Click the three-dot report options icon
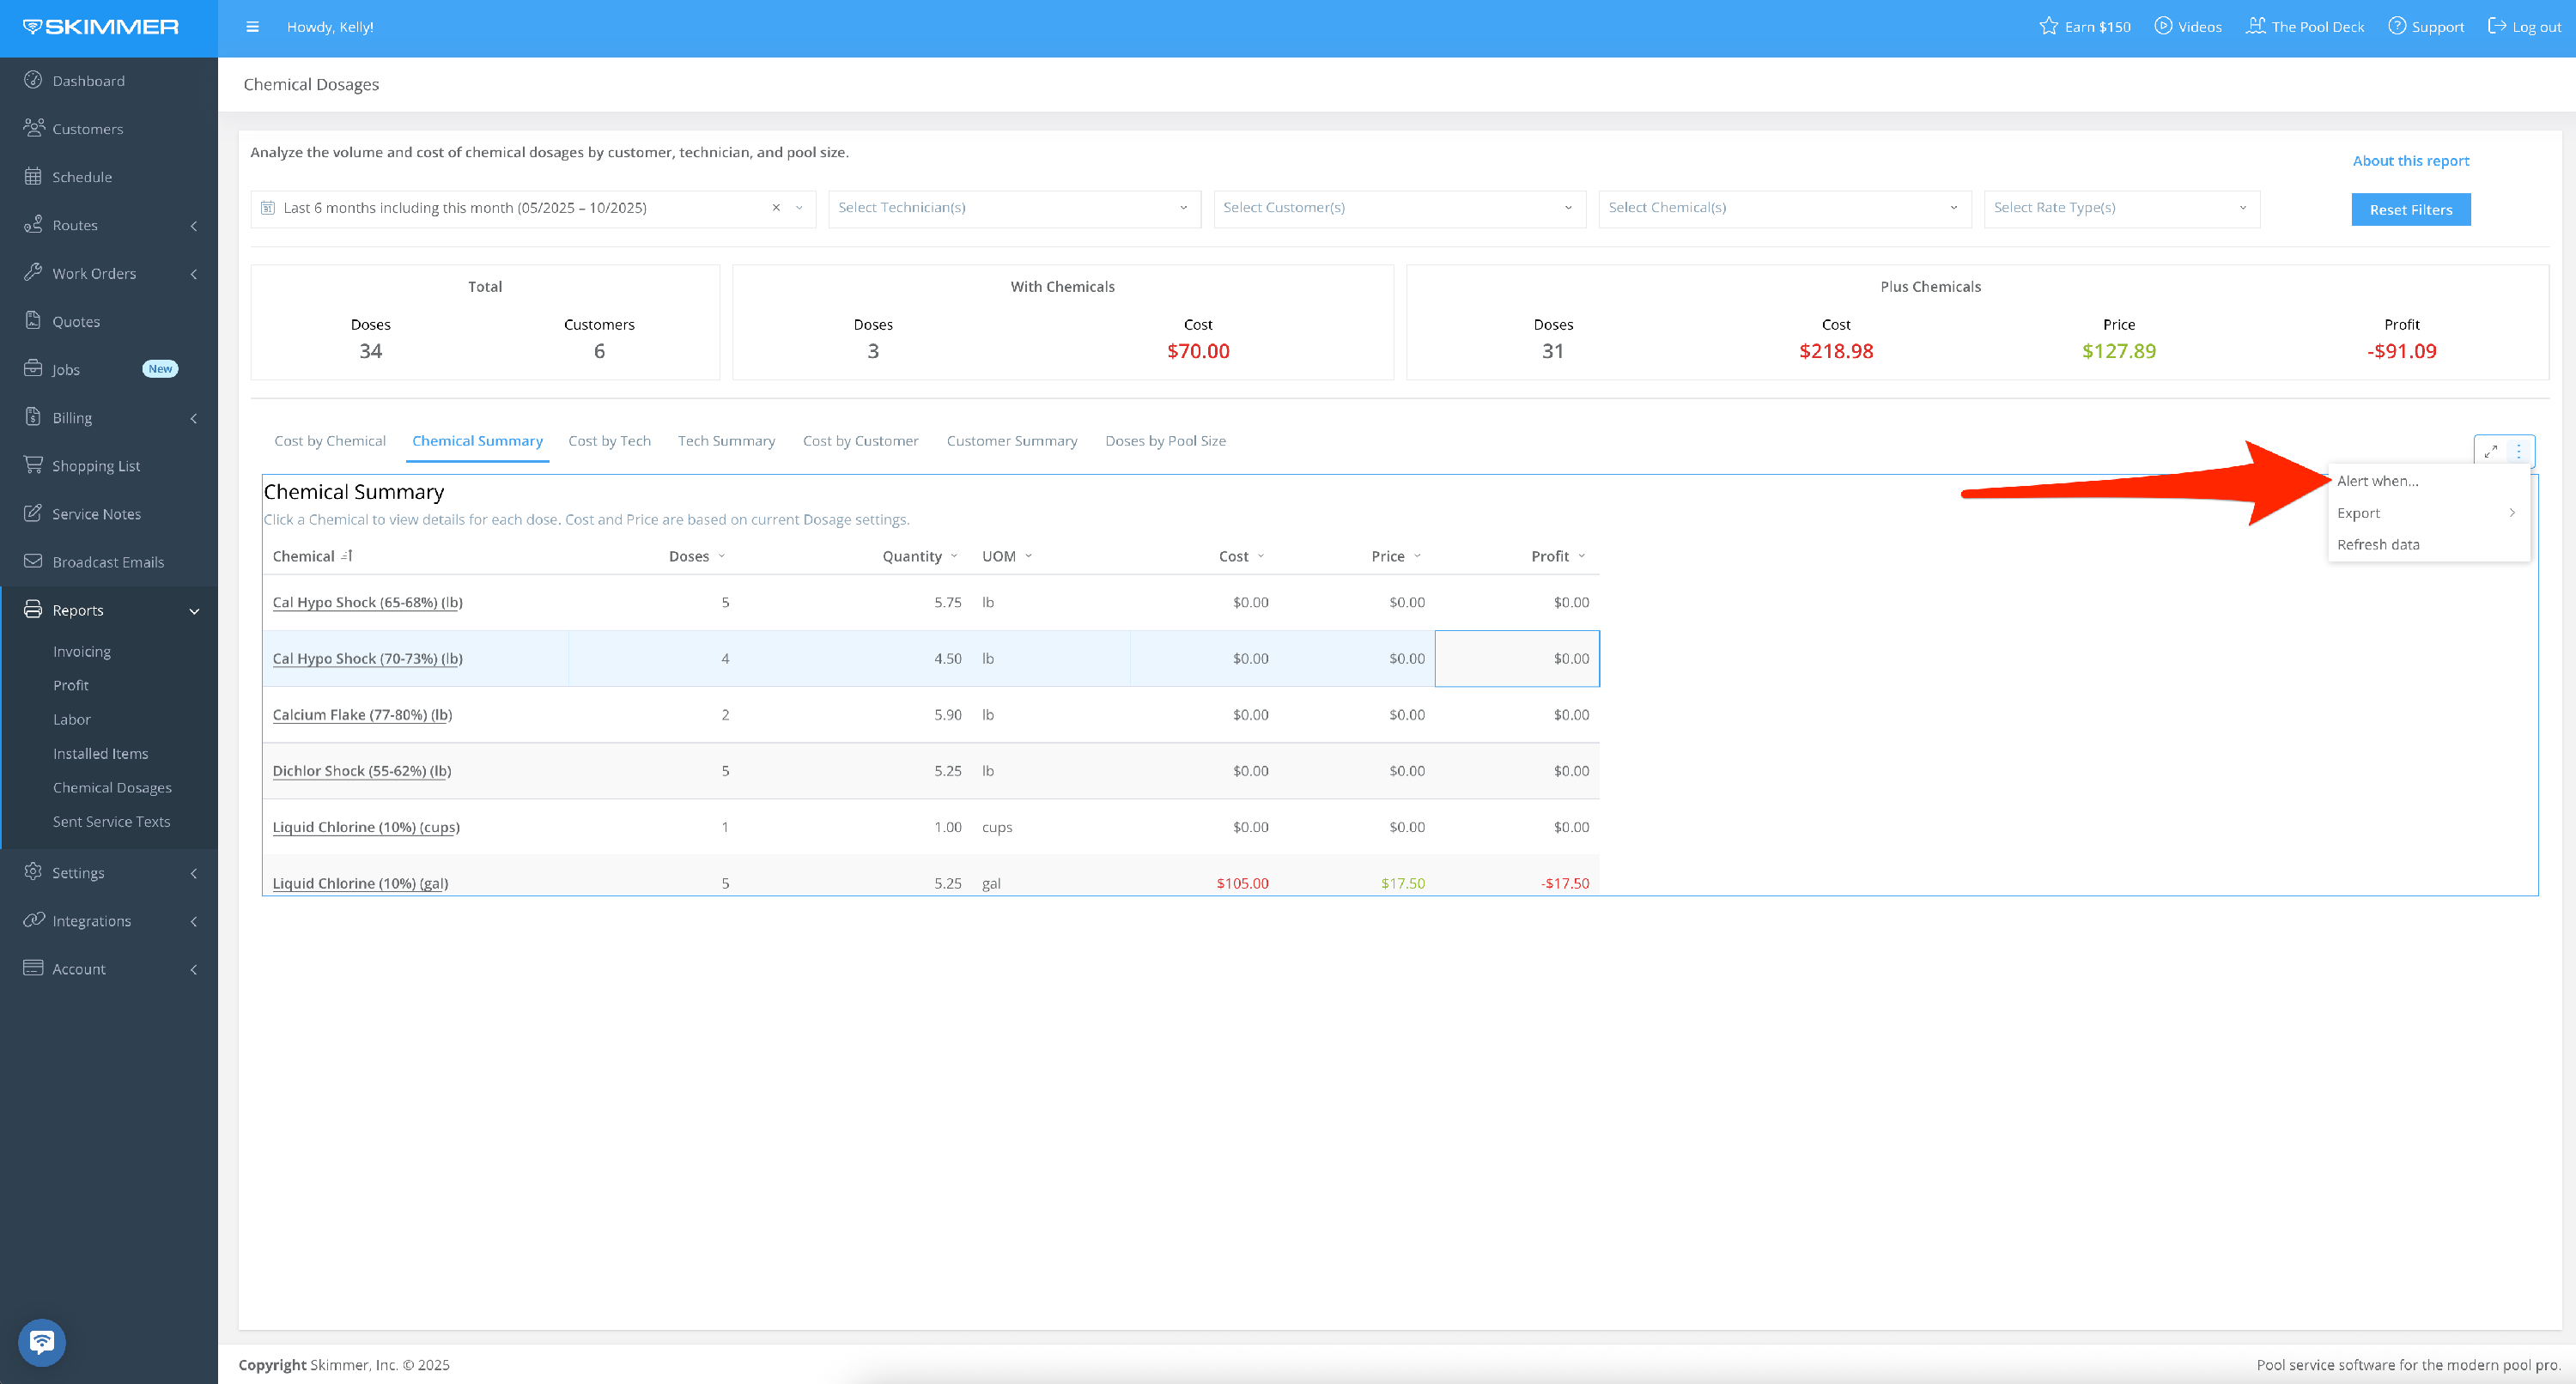This screenshot has height=1384, width=2576. pyautogui.click(x=2518, y=451)
